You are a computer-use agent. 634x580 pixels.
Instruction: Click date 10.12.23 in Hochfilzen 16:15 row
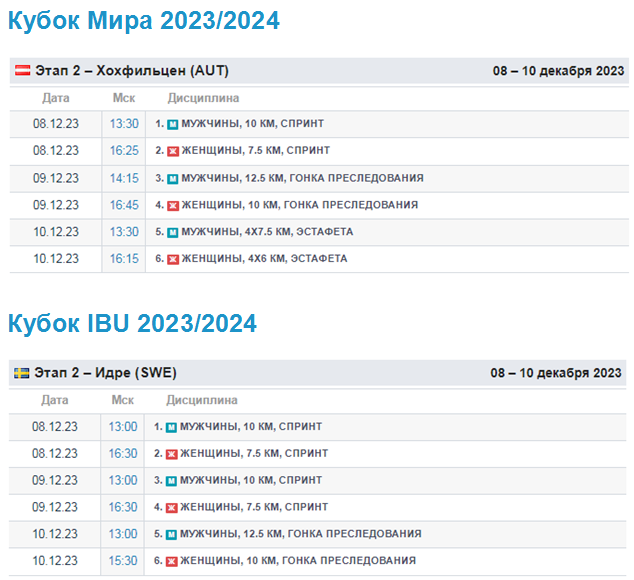point(56,259)
